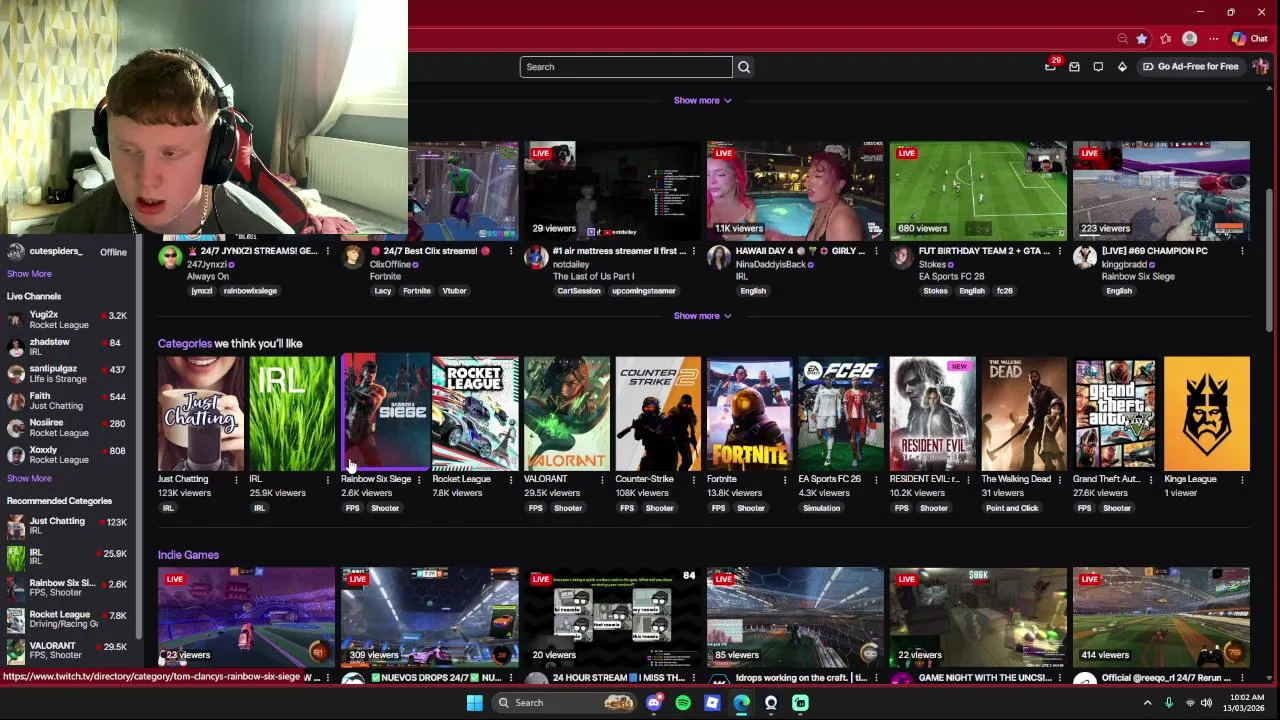Open options for NinaDaddyisBack stream card
The height and width of the screenshot is (720, 1280).
tap(876, 251)
